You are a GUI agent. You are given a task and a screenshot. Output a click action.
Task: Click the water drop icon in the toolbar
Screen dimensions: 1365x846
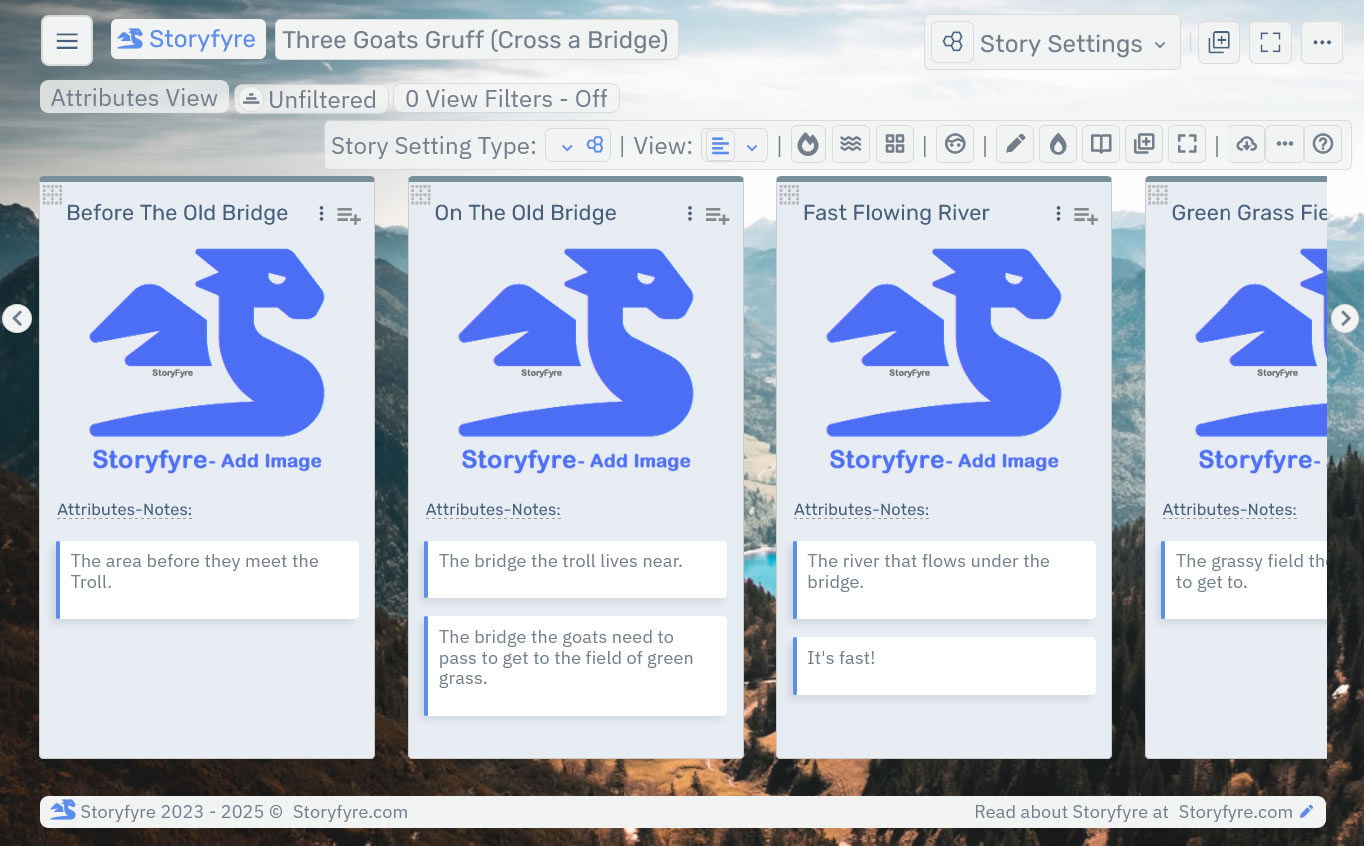coord(1057,143)
